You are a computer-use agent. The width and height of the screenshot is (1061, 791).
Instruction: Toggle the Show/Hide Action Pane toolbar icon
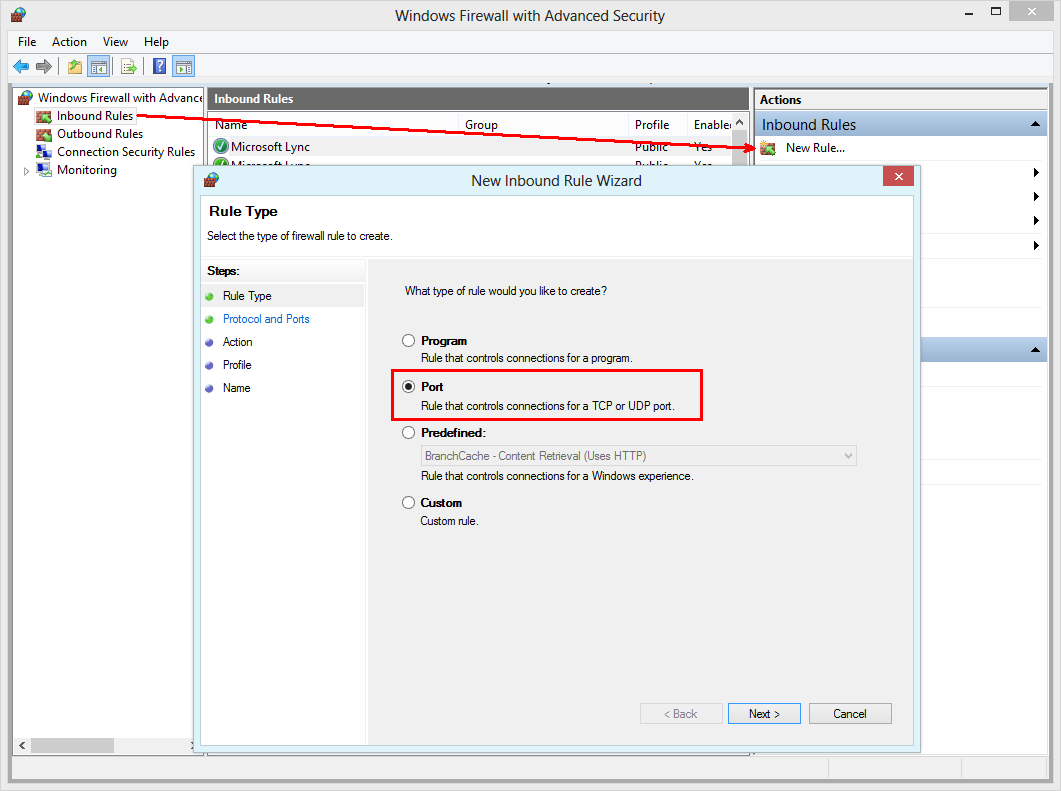pyautogui.click(x=183, y=66)
